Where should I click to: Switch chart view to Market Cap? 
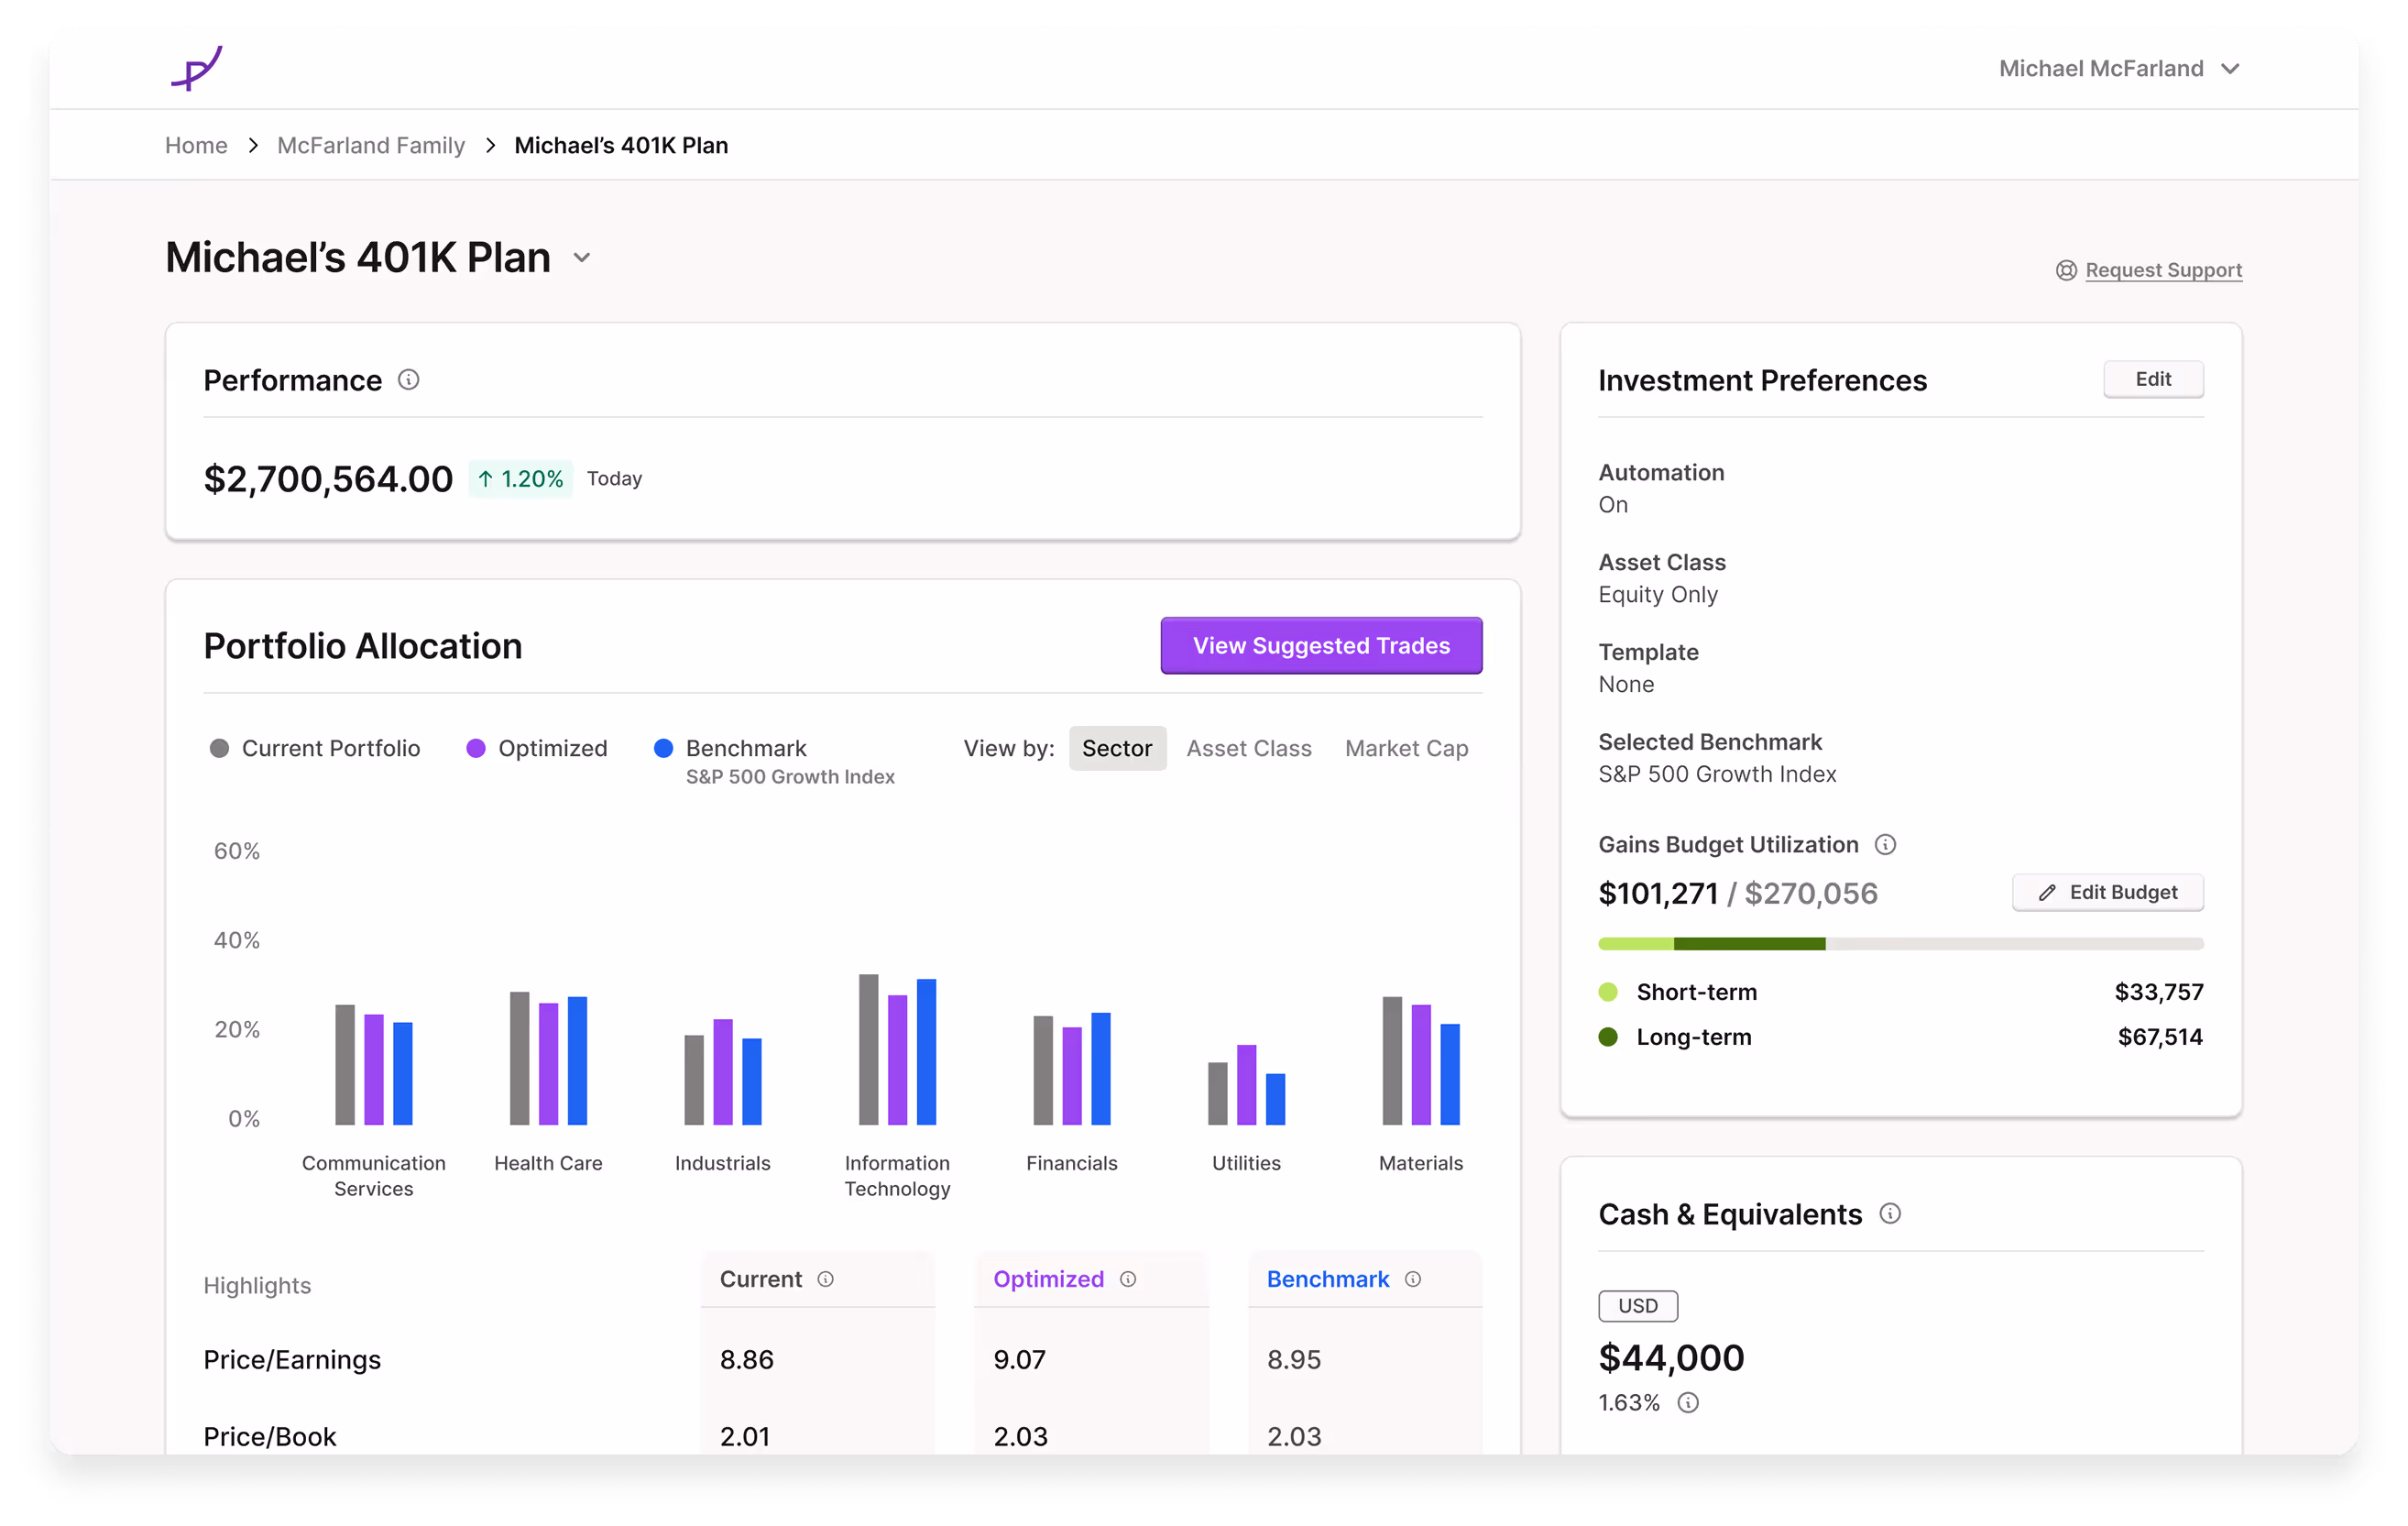point(1406,749)
